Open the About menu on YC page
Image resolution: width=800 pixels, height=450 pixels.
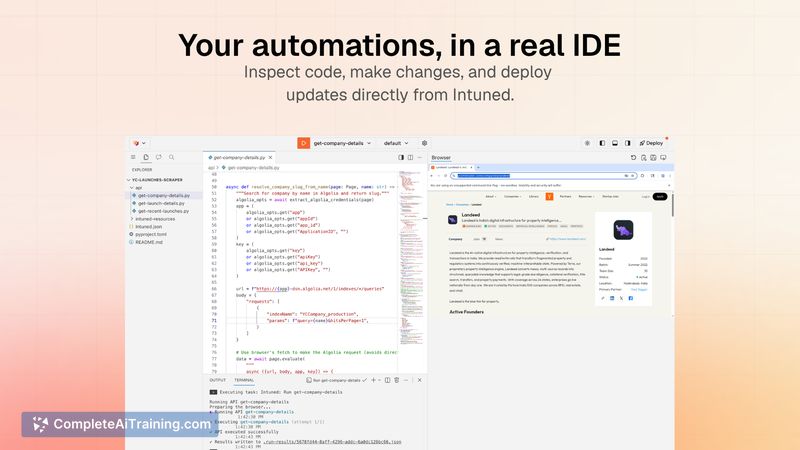coord(490,196)
